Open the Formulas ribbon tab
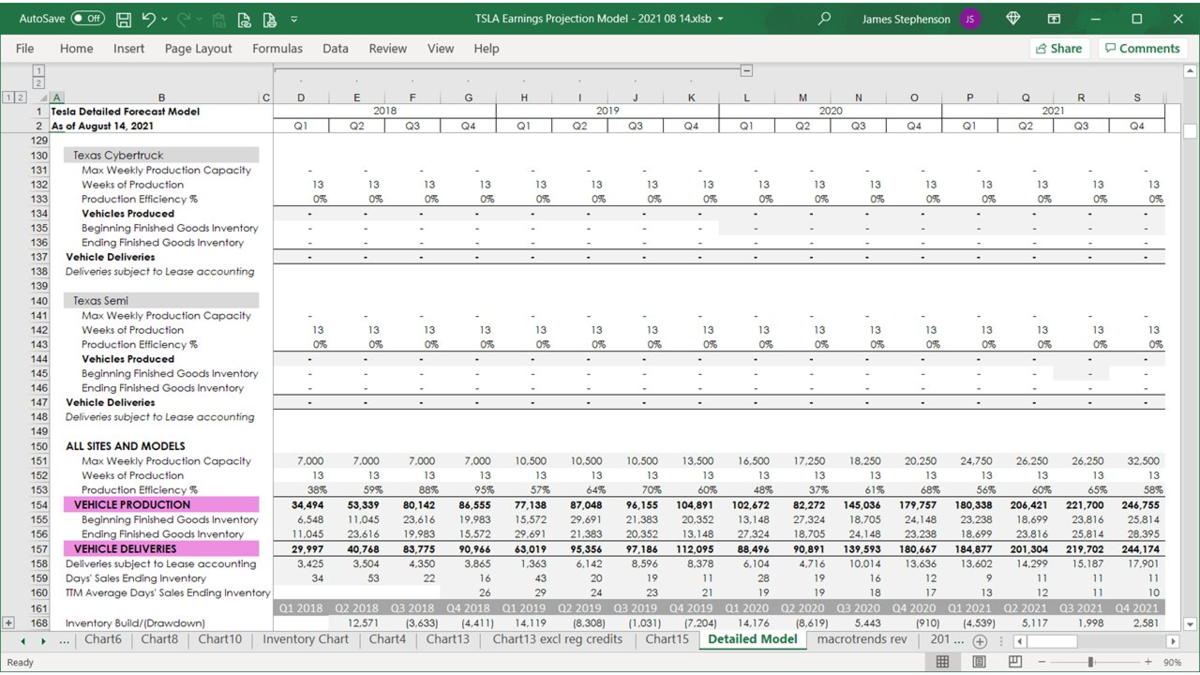 click(x=277, y=48)
